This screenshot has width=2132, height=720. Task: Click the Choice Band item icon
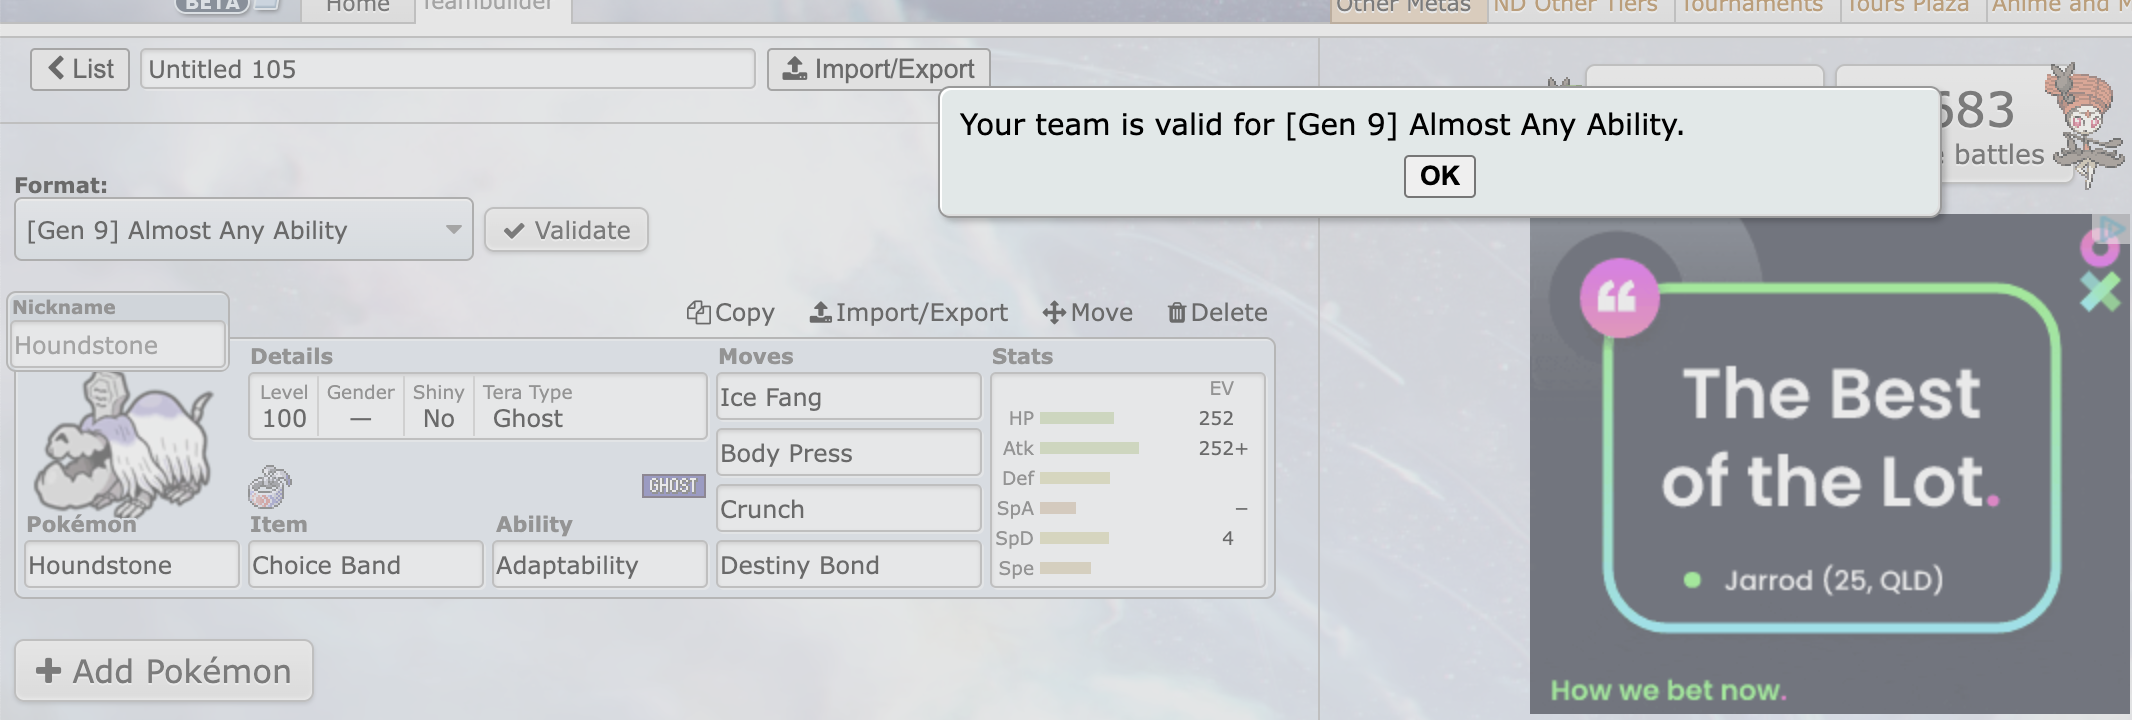(x=270, y=487)
